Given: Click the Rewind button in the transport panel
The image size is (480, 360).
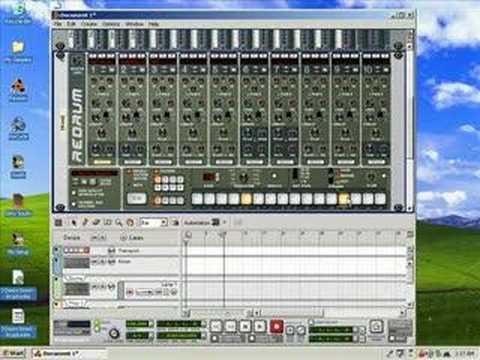Looking at the screenshot, I should (x=216, y=326).
